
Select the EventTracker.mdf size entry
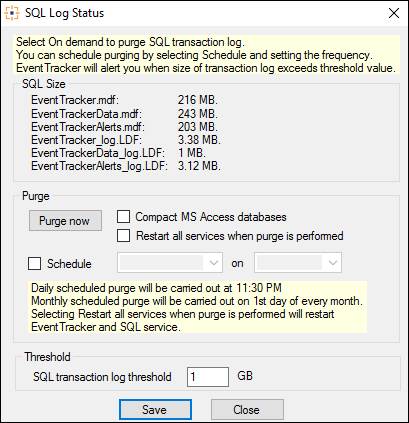click(x=198, y=100)
